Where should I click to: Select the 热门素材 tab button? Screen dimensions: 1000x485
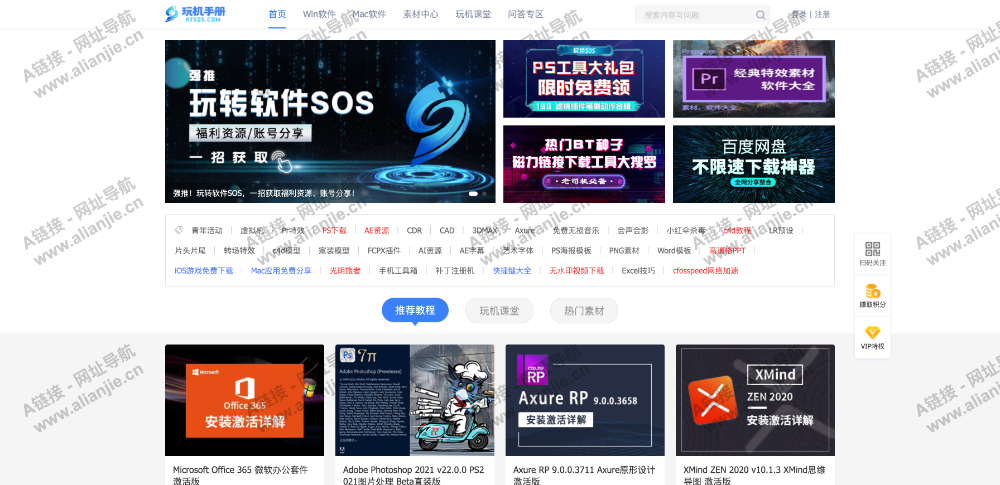[584, 311]
